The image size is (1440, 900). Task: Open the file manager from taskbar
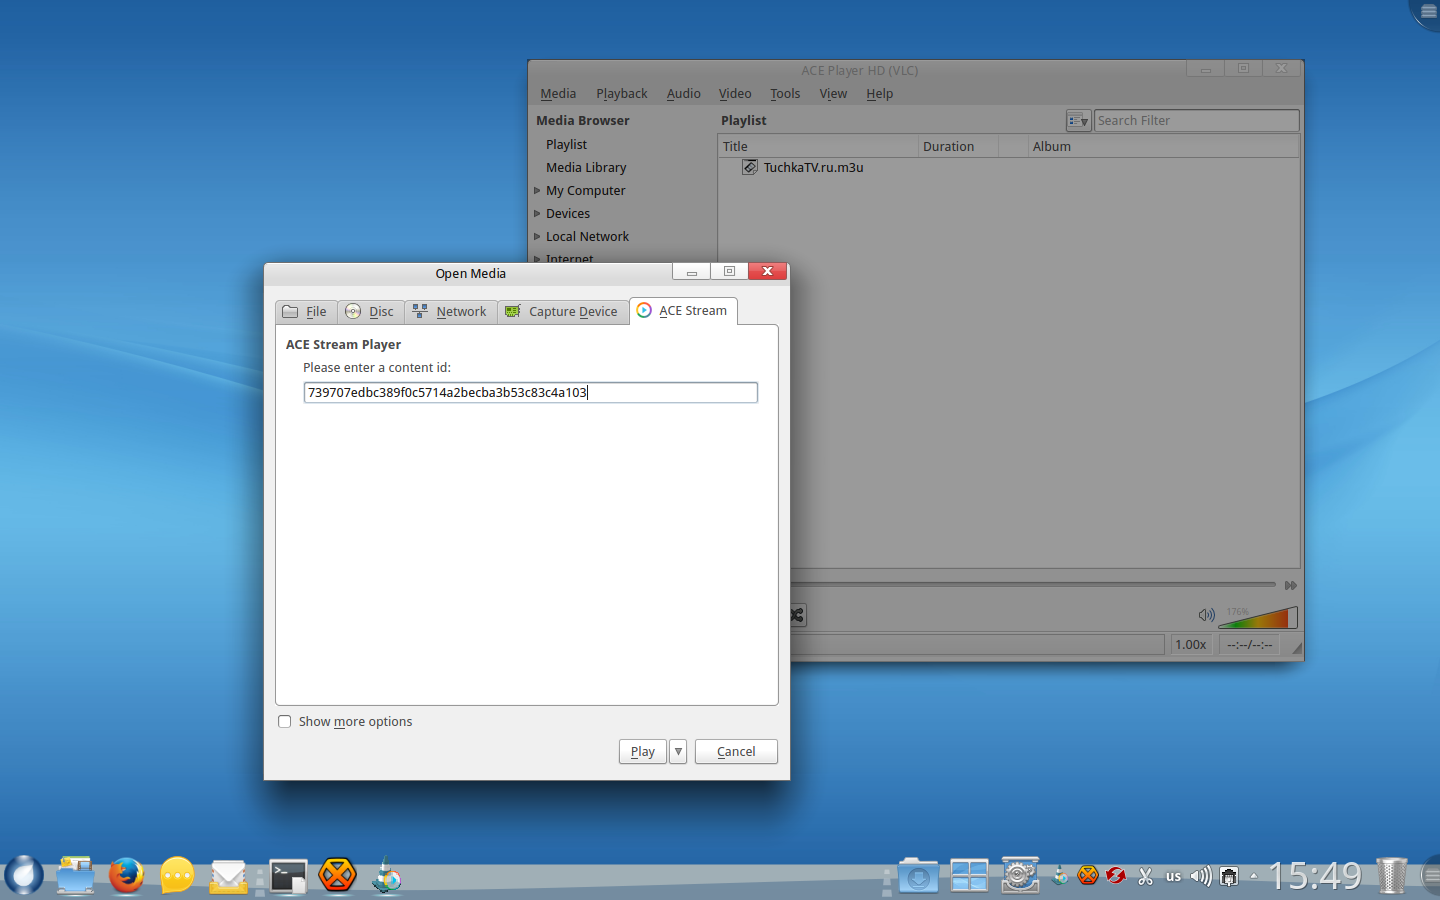75,876
